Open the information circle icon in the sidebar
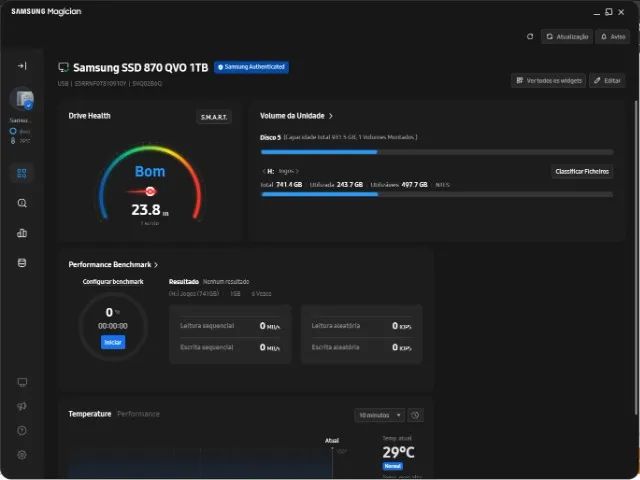Image resolution: width=640 pixels, height=480 pixels. (x=22, y=430)
